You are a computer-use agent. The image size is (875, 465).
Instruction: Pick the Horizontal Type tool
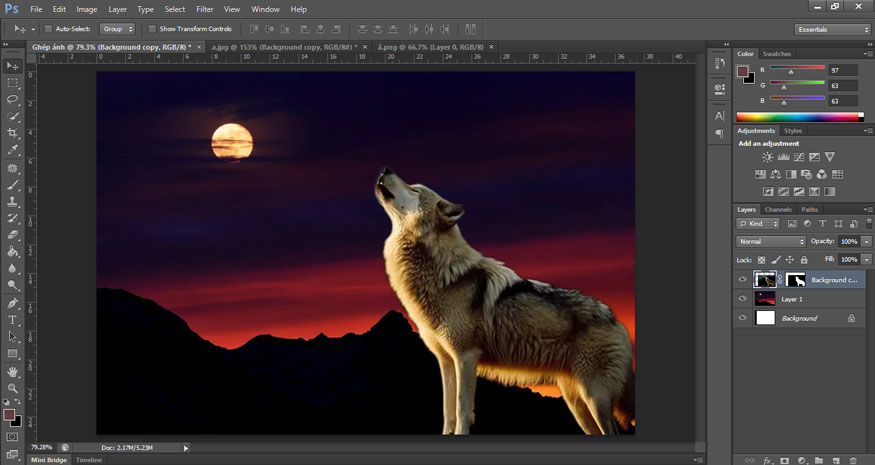(x=13, y=320)
